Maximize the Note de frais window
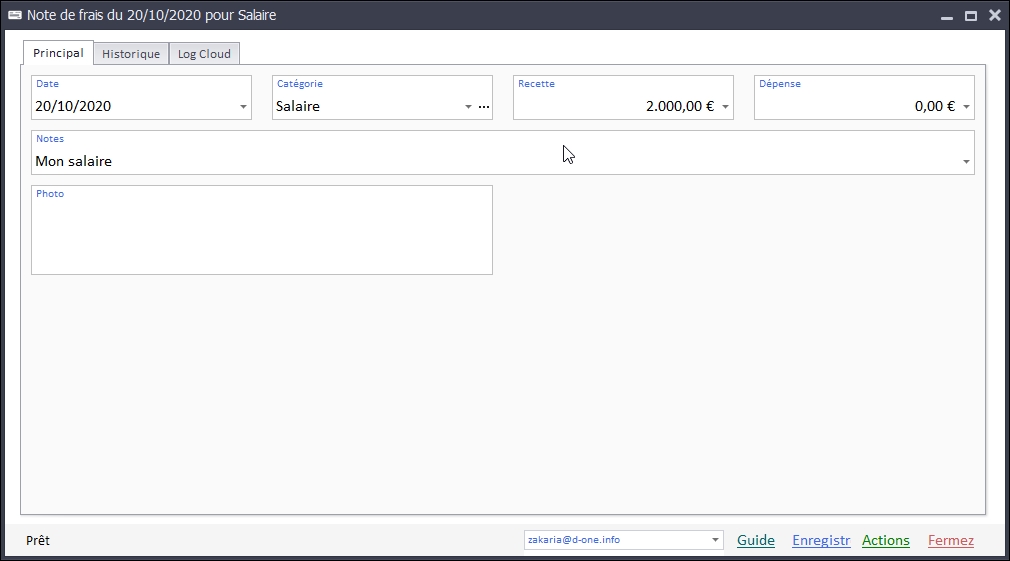 pyautogui.click(x=970, y=16)
